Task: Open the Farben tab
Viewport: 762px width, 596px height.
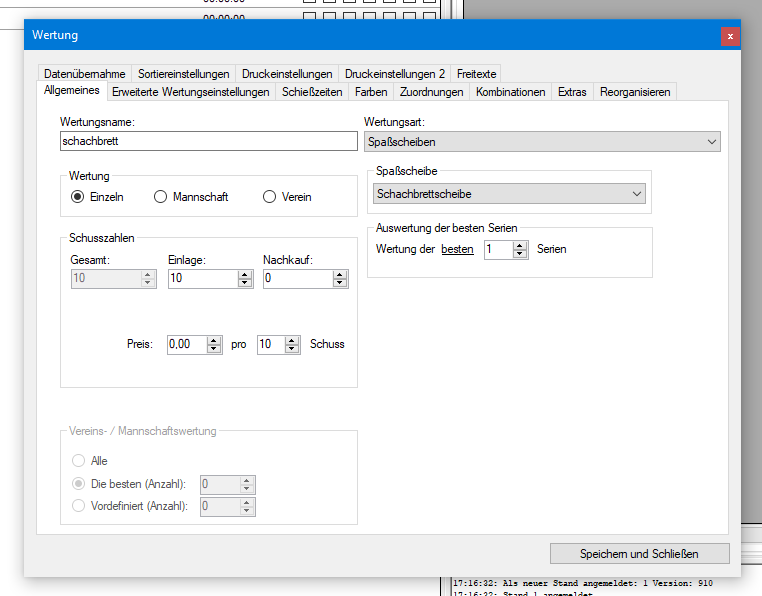Action: click(x=371, y=92)
